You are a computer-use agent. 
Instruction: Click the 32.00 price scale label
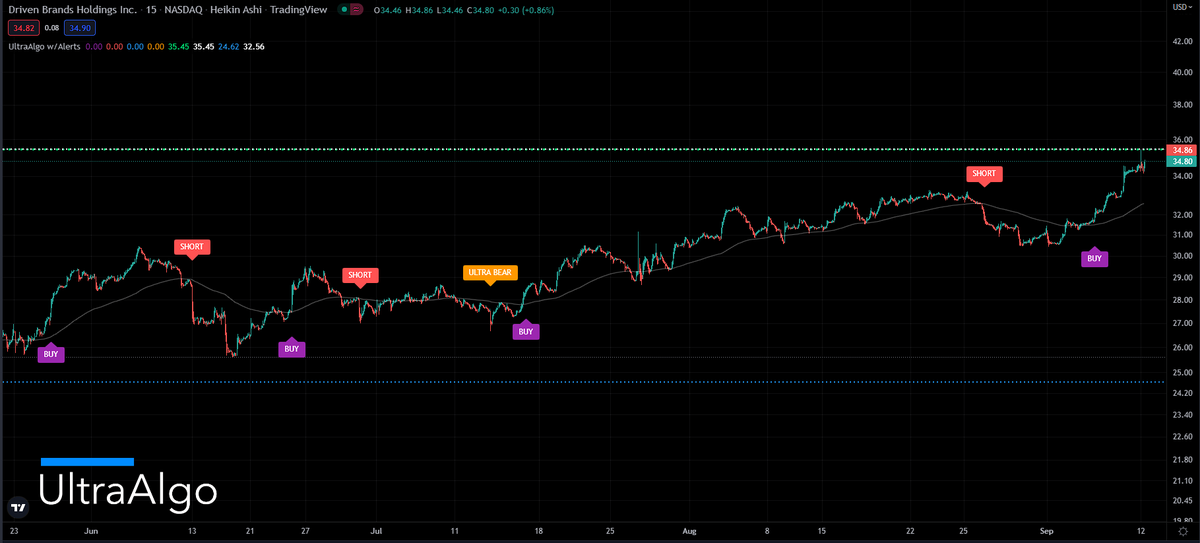tap(1183, 214)
